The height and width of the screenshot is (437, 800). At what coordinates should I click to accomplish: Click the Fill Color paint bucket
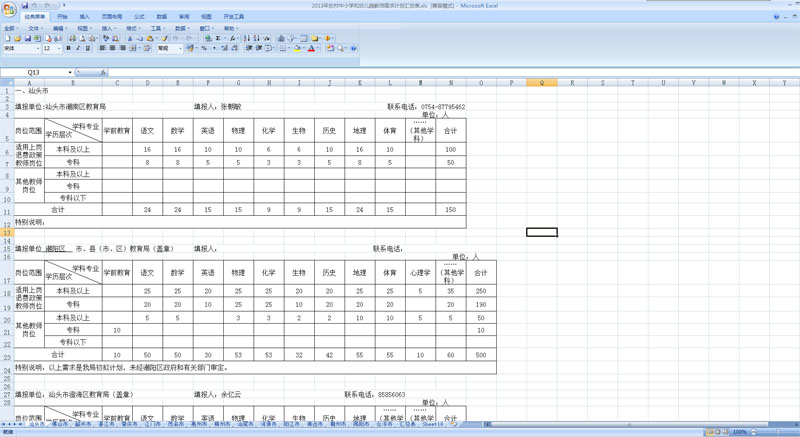pos(297,48)
